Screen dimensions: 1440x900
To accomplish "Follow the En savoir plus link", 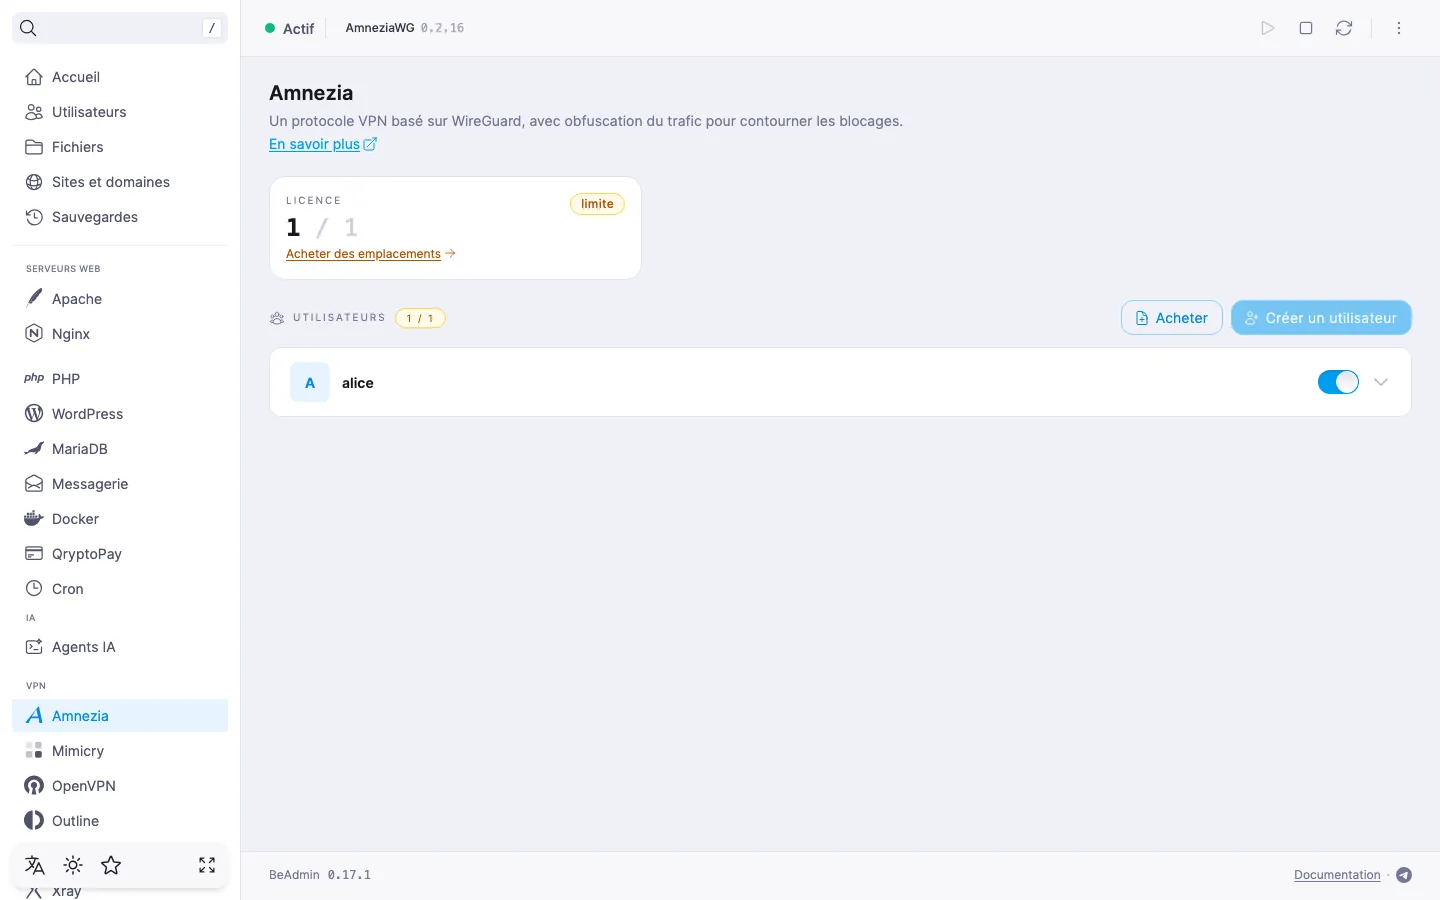I will pos(323,144).
